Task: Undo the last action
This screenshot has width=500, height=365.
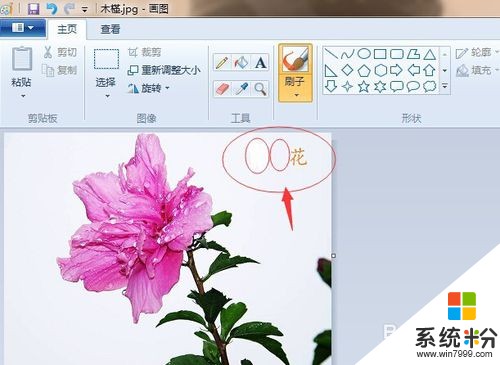Action: tap(52, 8)
